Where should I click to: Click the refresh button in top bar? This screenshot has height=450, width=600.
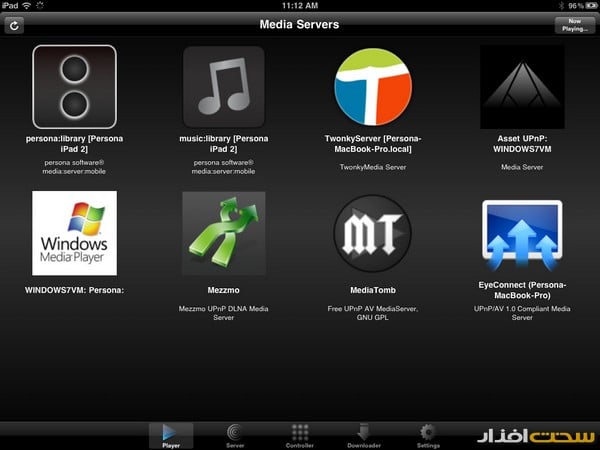point(15,25)
